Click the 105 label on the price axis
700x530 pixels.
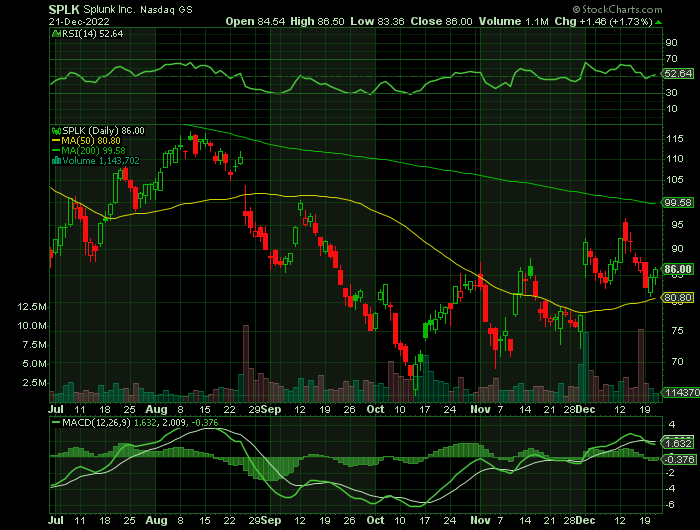pos(675,180)
